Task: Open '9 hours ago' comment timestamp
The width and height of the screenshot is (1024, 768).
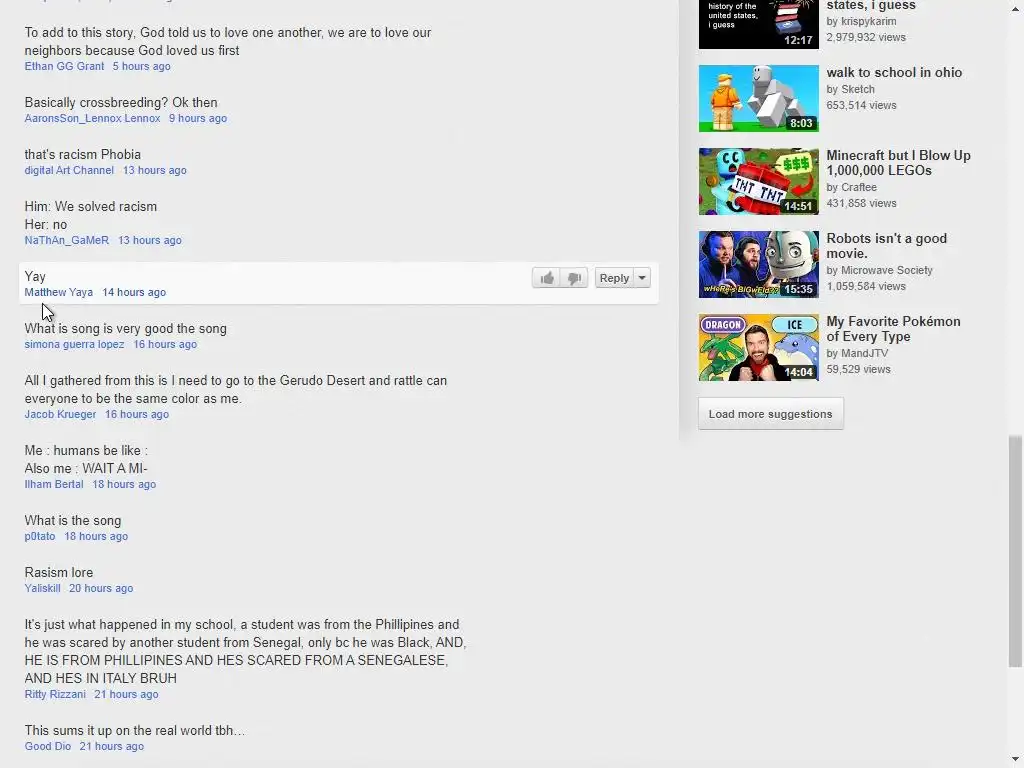Action: (x=198, y=118)
